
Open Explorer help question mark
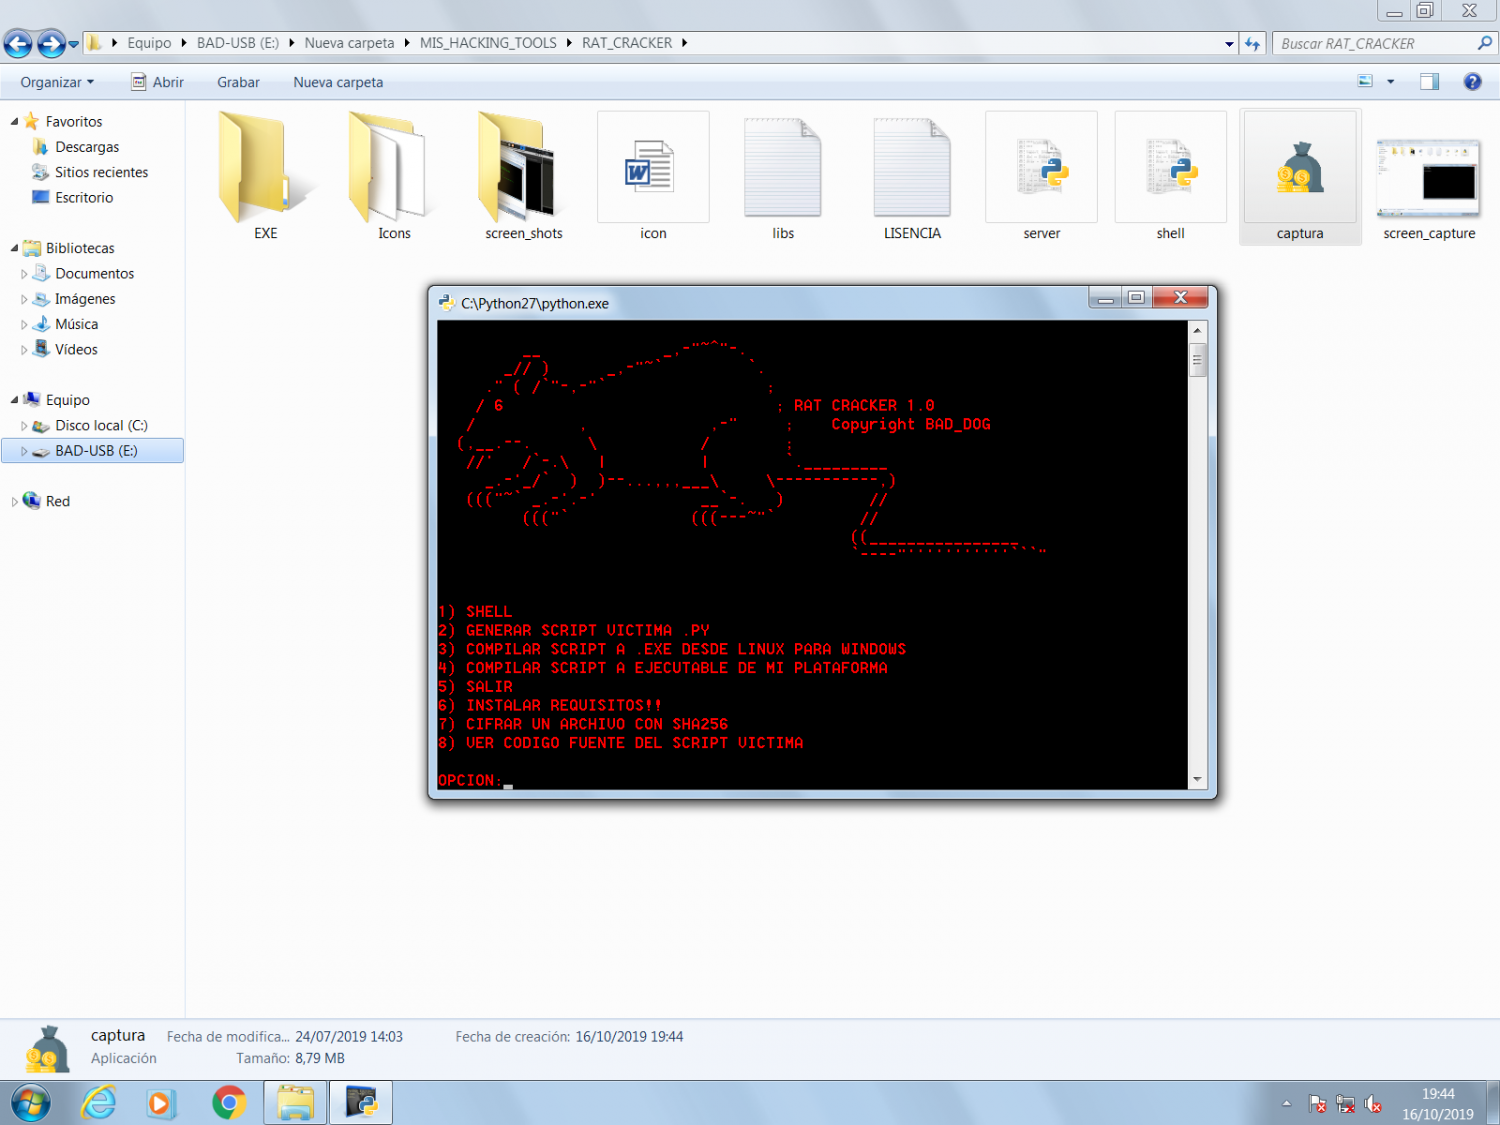pos(1472,82)
